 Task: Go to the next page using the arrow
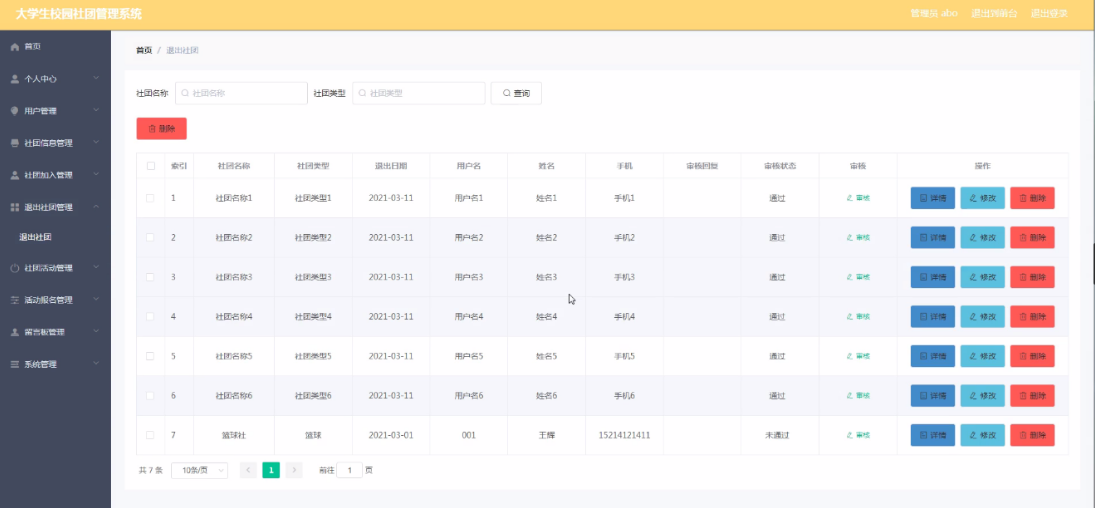pyautogui.click(x=294, y=470)
